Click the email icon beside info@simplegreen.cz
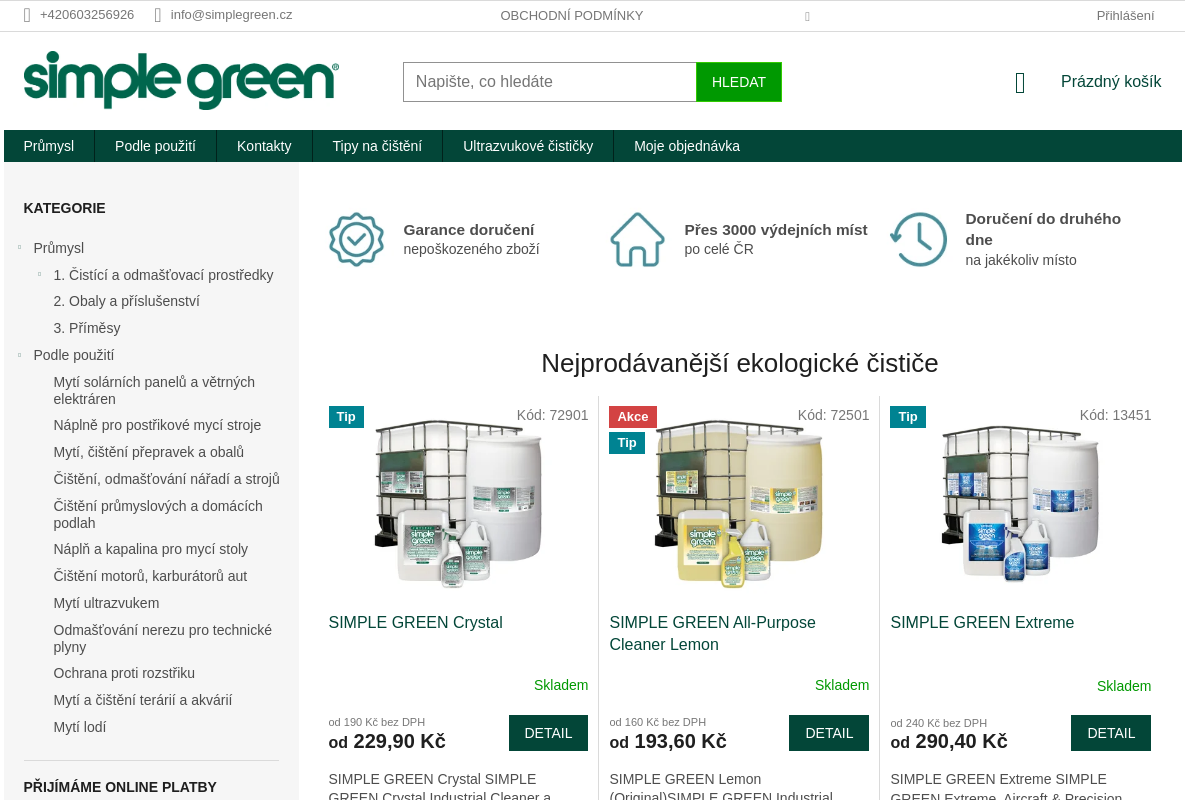 click(x=158, y=15)
